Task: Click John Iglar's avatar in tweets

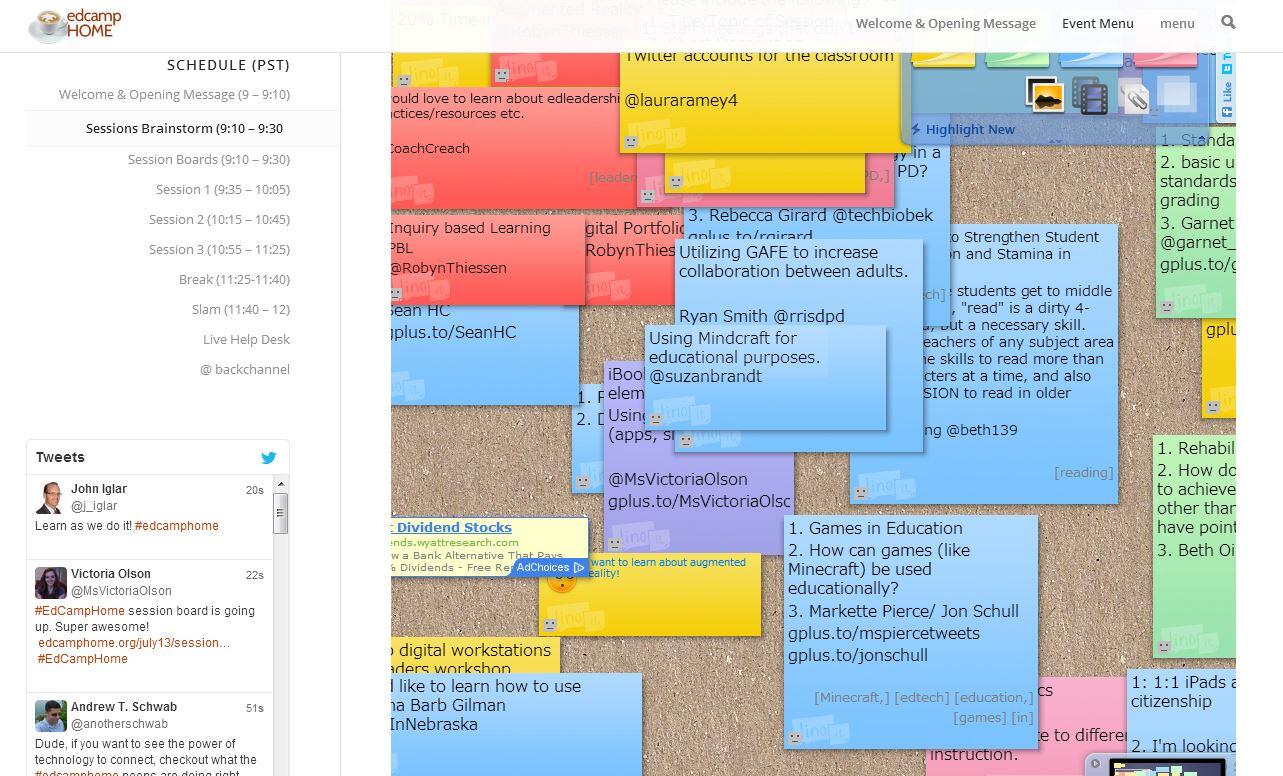Action: tap(50, 497)
